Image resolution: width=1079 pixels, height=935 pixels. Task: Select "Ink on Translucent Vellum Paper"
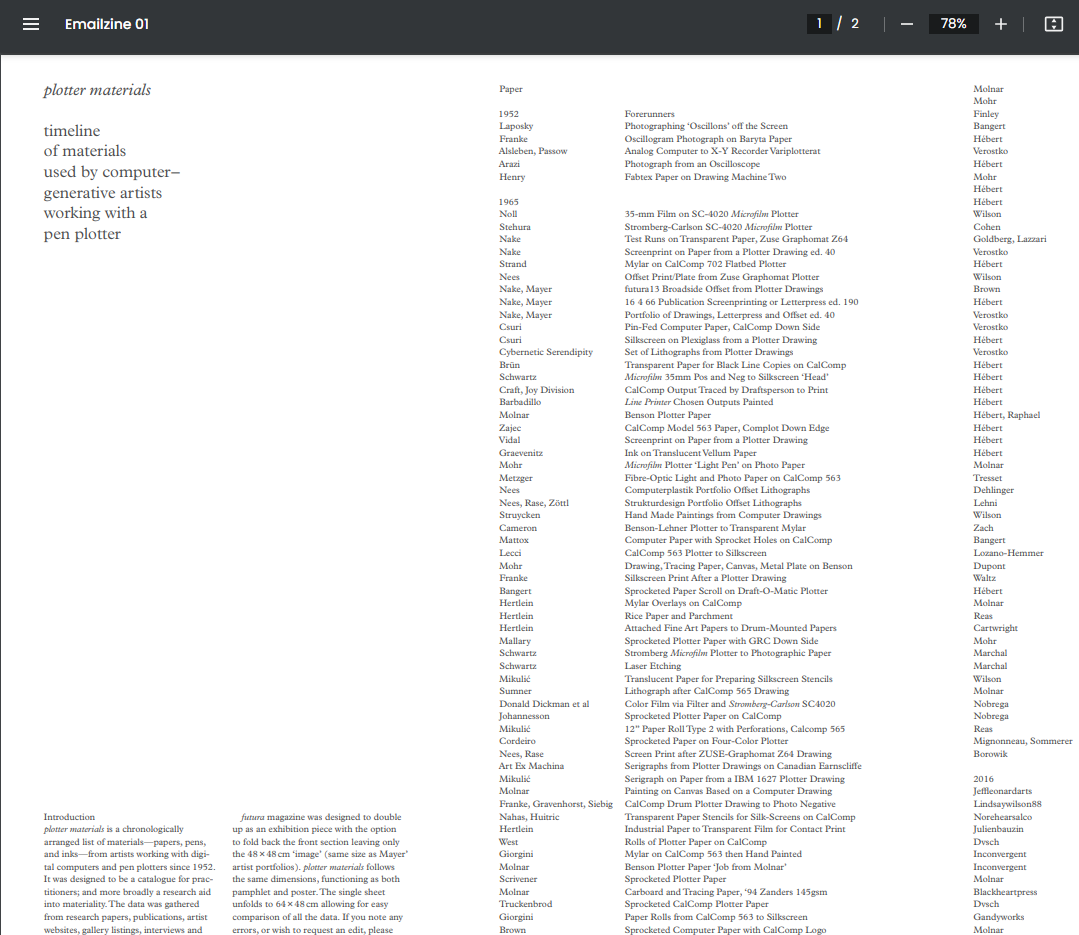click(x=690, y=453)
